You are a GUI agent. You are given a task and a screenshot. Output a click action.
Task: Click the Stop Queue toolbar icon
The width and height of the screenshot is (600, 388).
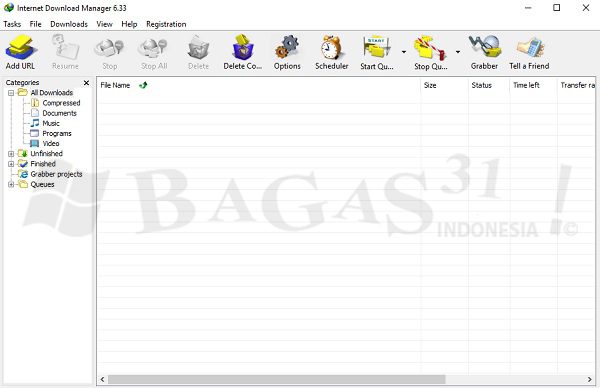pos(430,47)
